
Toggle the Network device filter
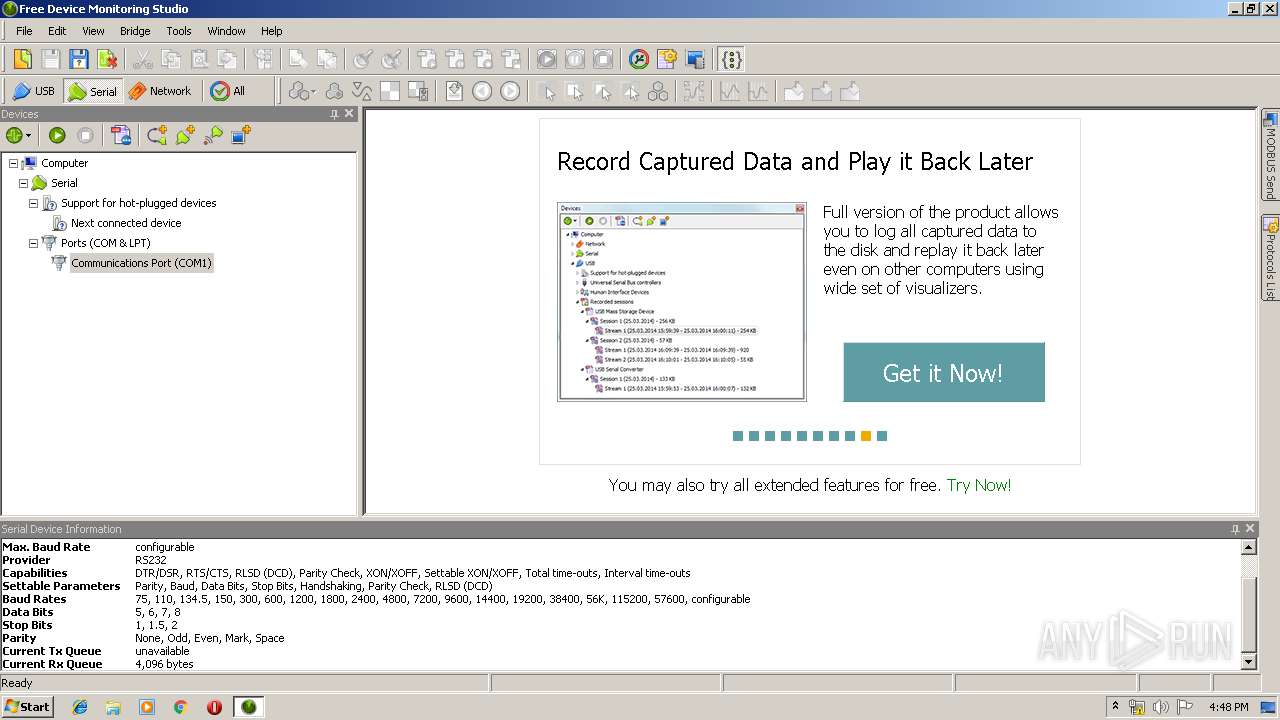[160, 91]
